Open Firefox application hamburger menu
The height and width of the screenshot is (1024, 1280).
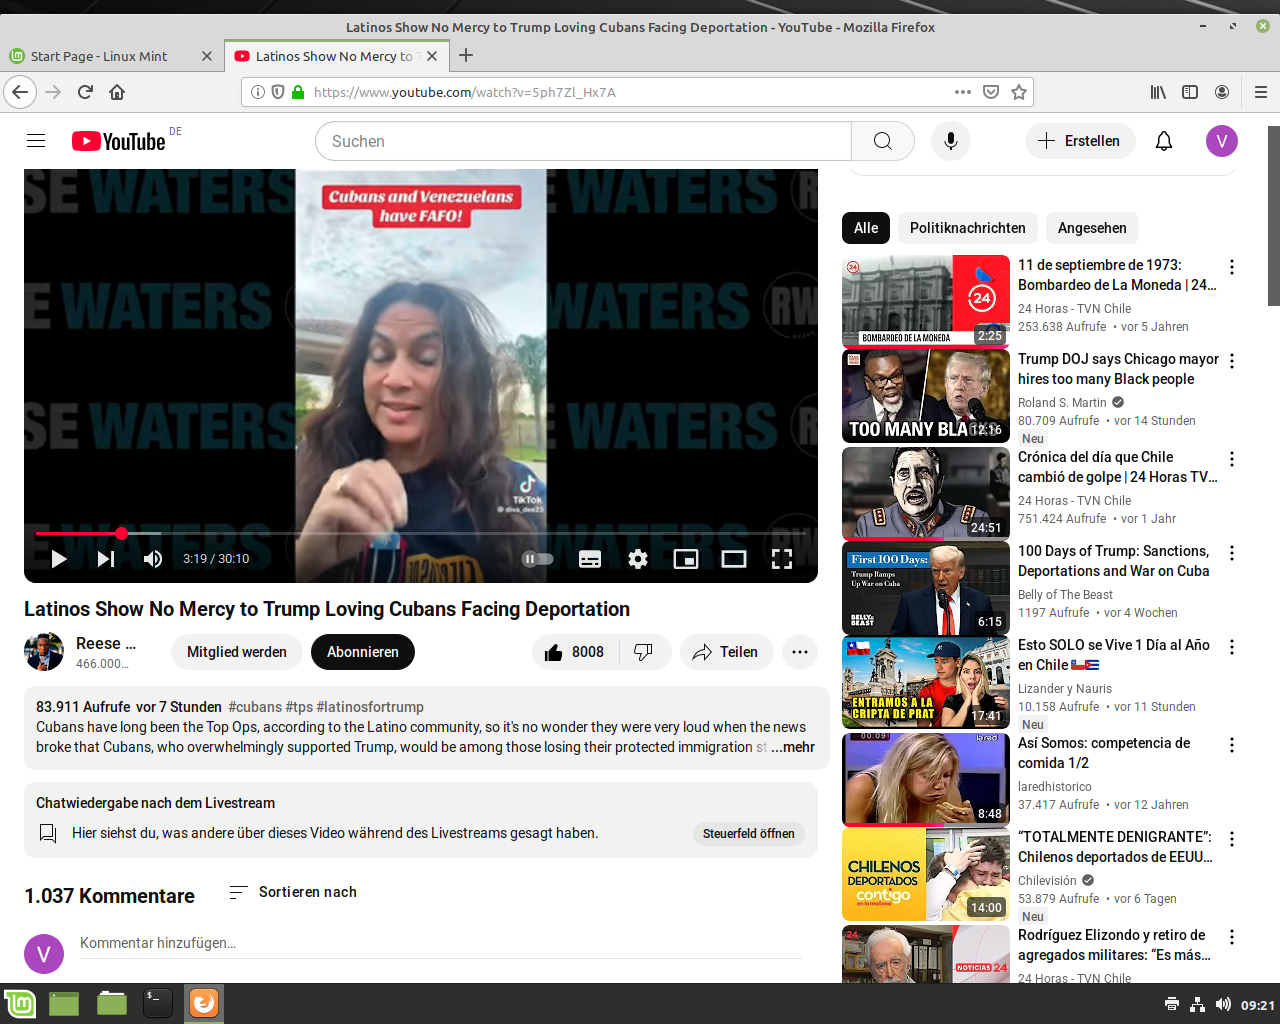(1261, 92)
